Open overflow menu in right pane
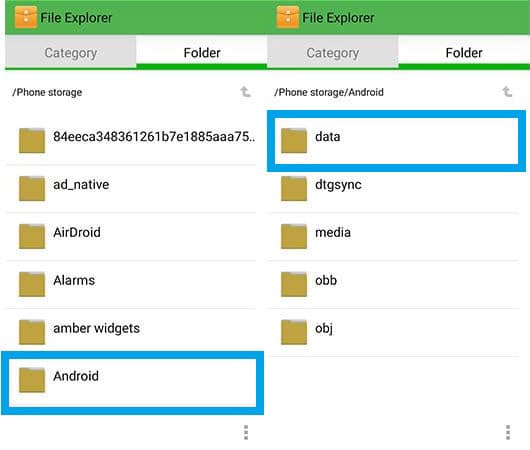 pyautogui.click(x=508, y=432)
